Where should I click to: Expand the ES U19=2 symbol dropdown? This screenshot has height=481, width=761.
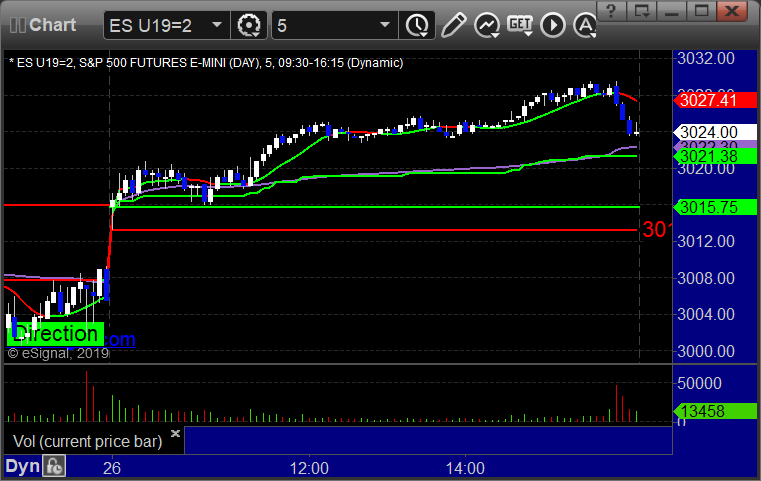216,25
